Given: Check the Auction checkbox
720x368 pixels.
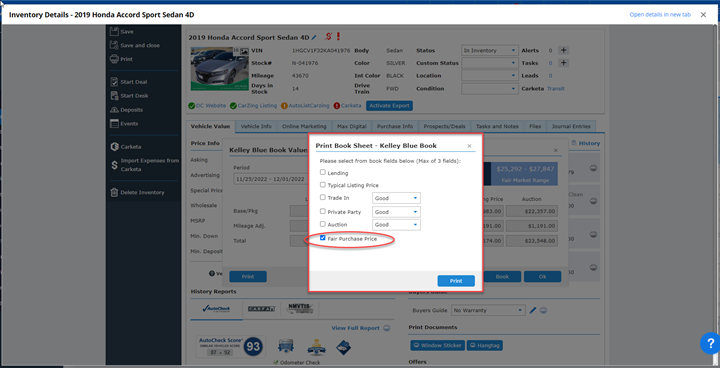Looking at the screenshot, I should 323,224.
